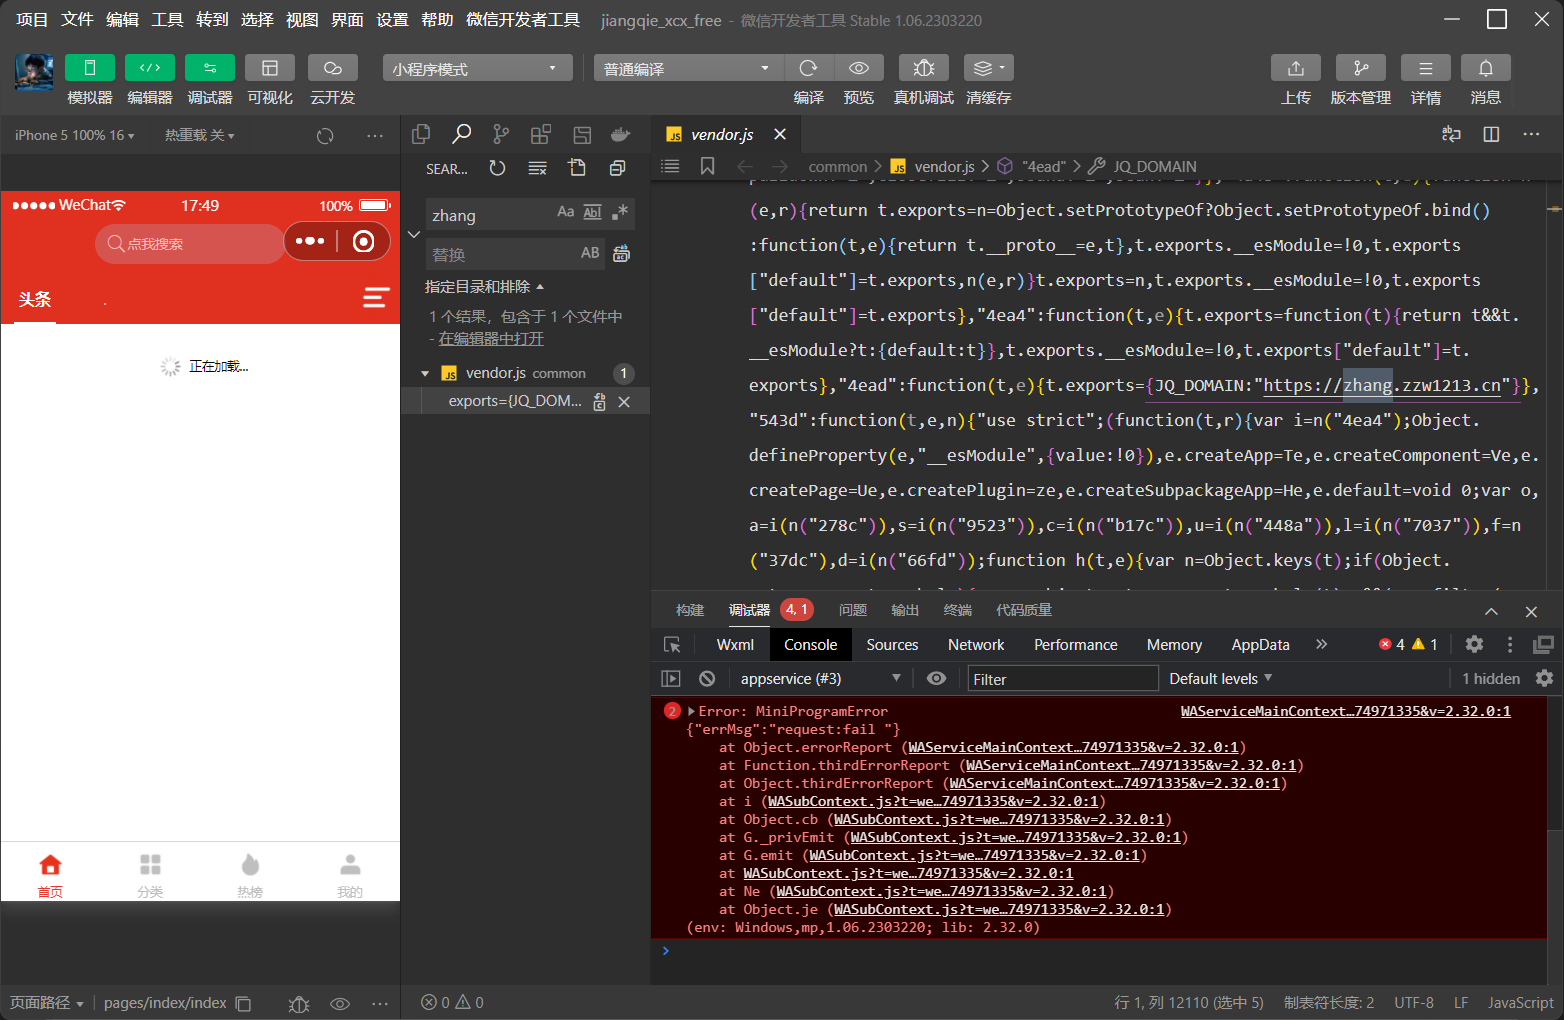Clear the console output
Screen dimensions: 1564x1020
[707, 678]
